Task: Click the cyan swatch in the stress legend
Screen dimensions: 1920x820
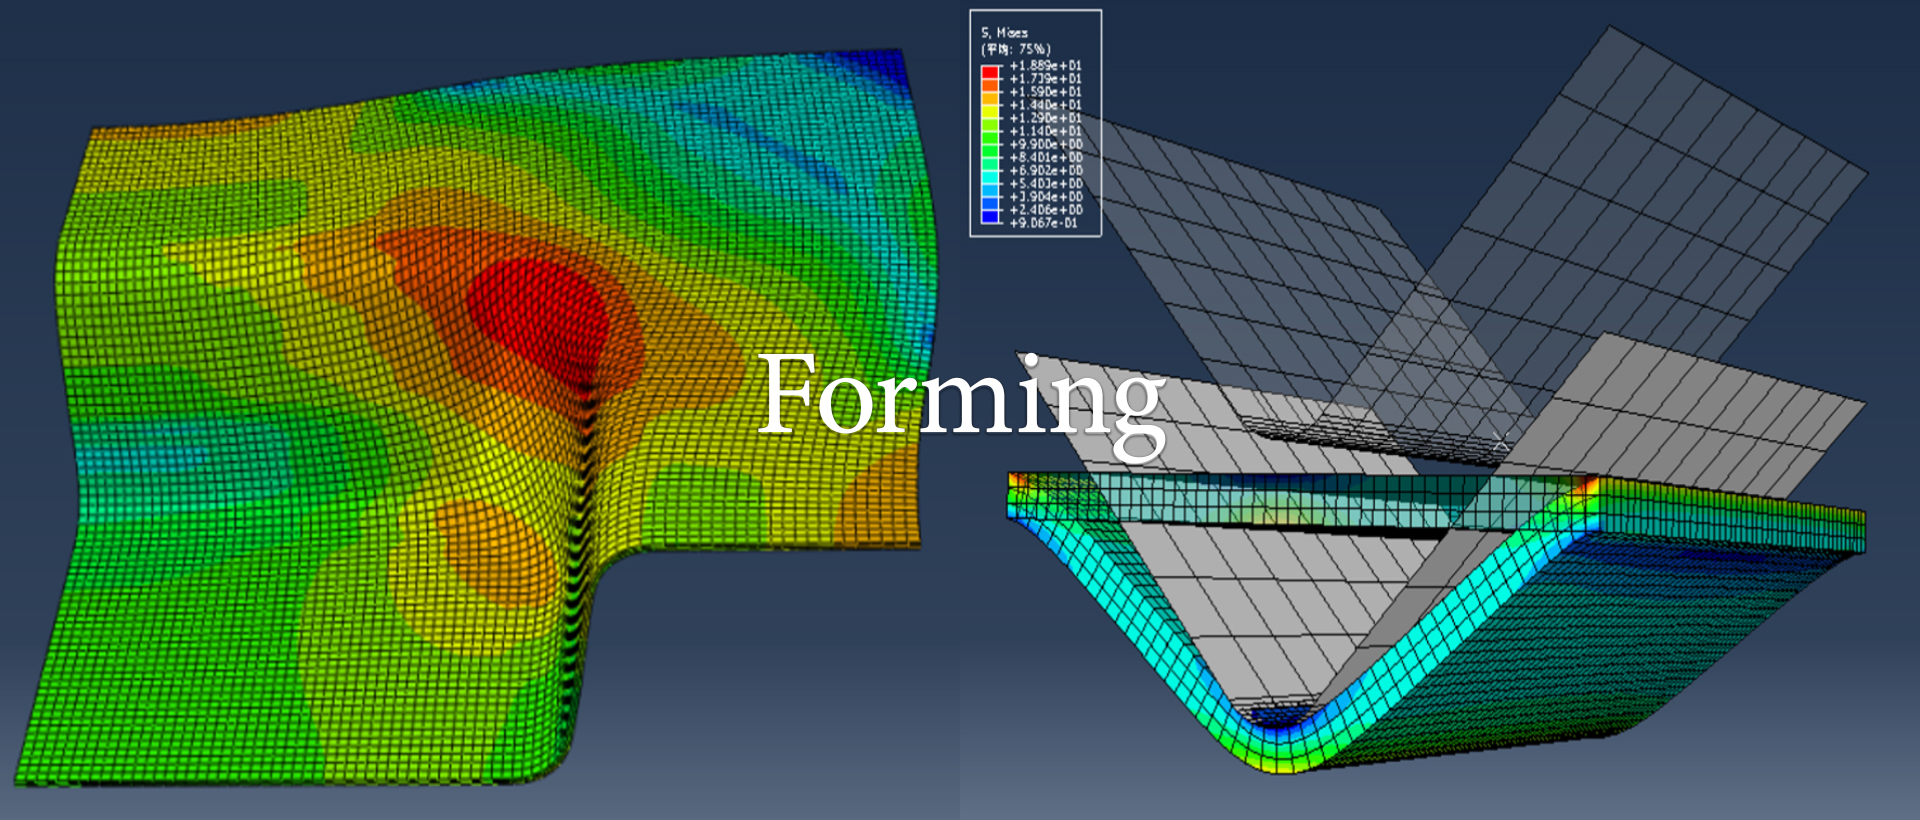Action: (x=990, y=178)
